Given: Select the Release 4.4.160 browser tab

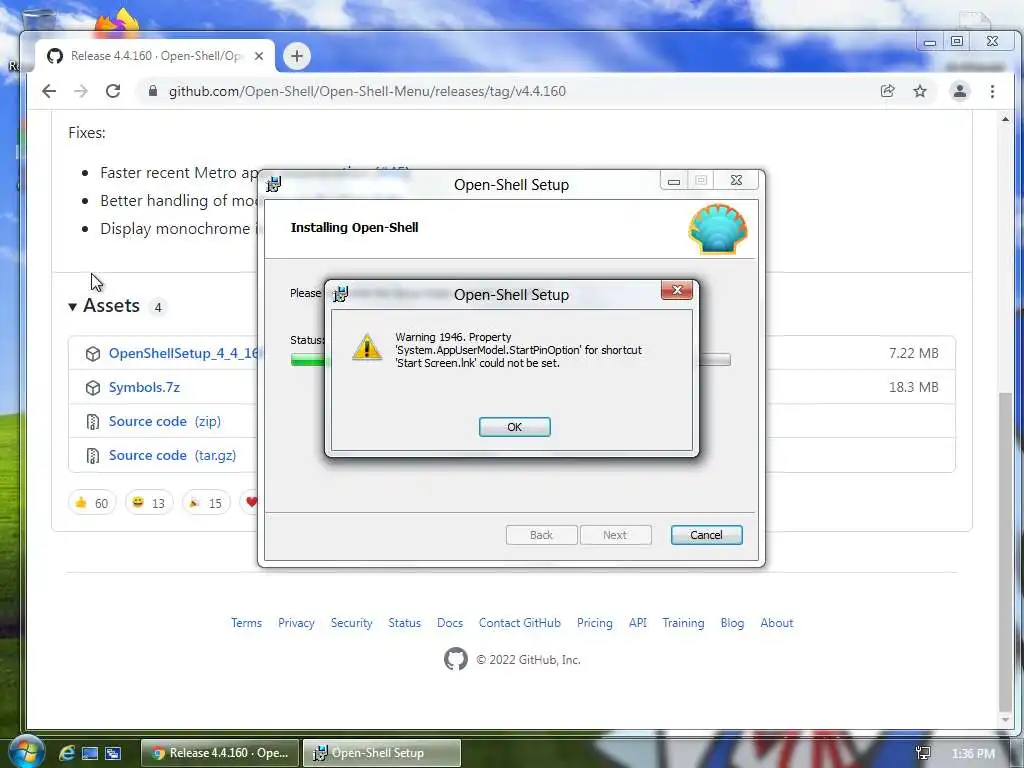Looking at the screenshot, I should [x=155, y=56].
